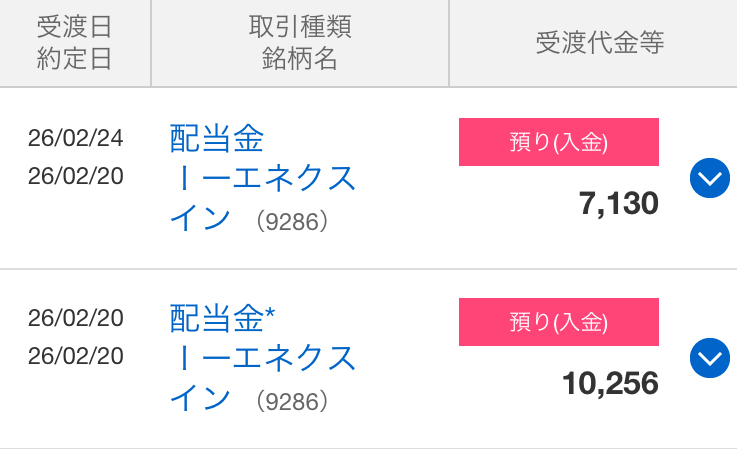Click the stock code (9286) in 10,256 row

coord(292,401)
